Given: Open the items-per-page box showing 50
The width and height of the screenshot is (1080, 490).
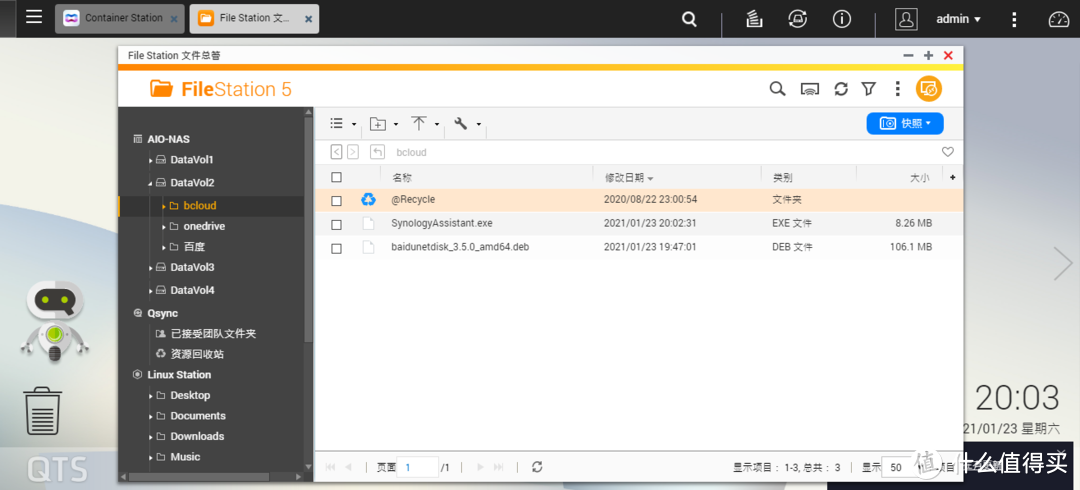Looking at the screenshot, I should click(x=902, y=467).
